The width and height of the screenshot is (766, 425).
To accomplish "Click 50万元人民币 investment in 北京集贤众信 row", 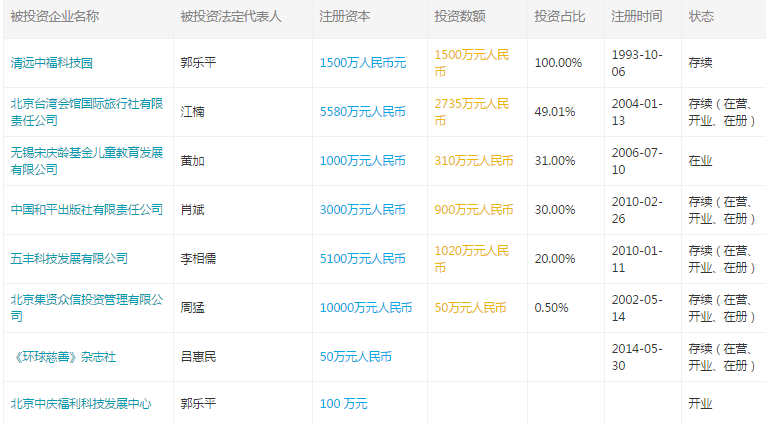I will coord(470,308).
